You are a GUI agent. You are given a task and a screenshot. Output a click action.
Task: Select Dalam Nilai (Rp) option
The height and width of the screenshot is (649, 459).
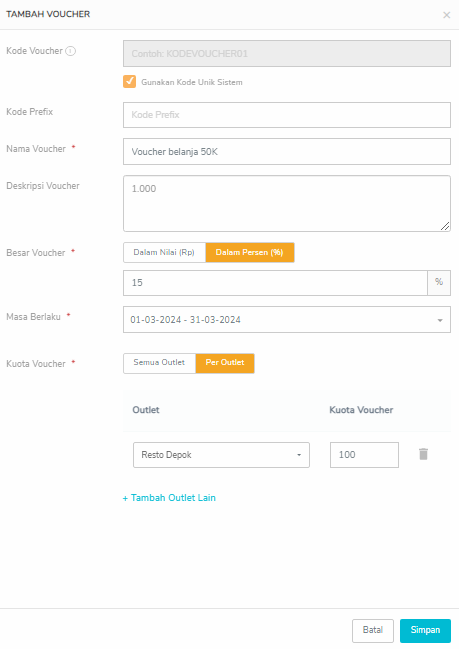164,252
